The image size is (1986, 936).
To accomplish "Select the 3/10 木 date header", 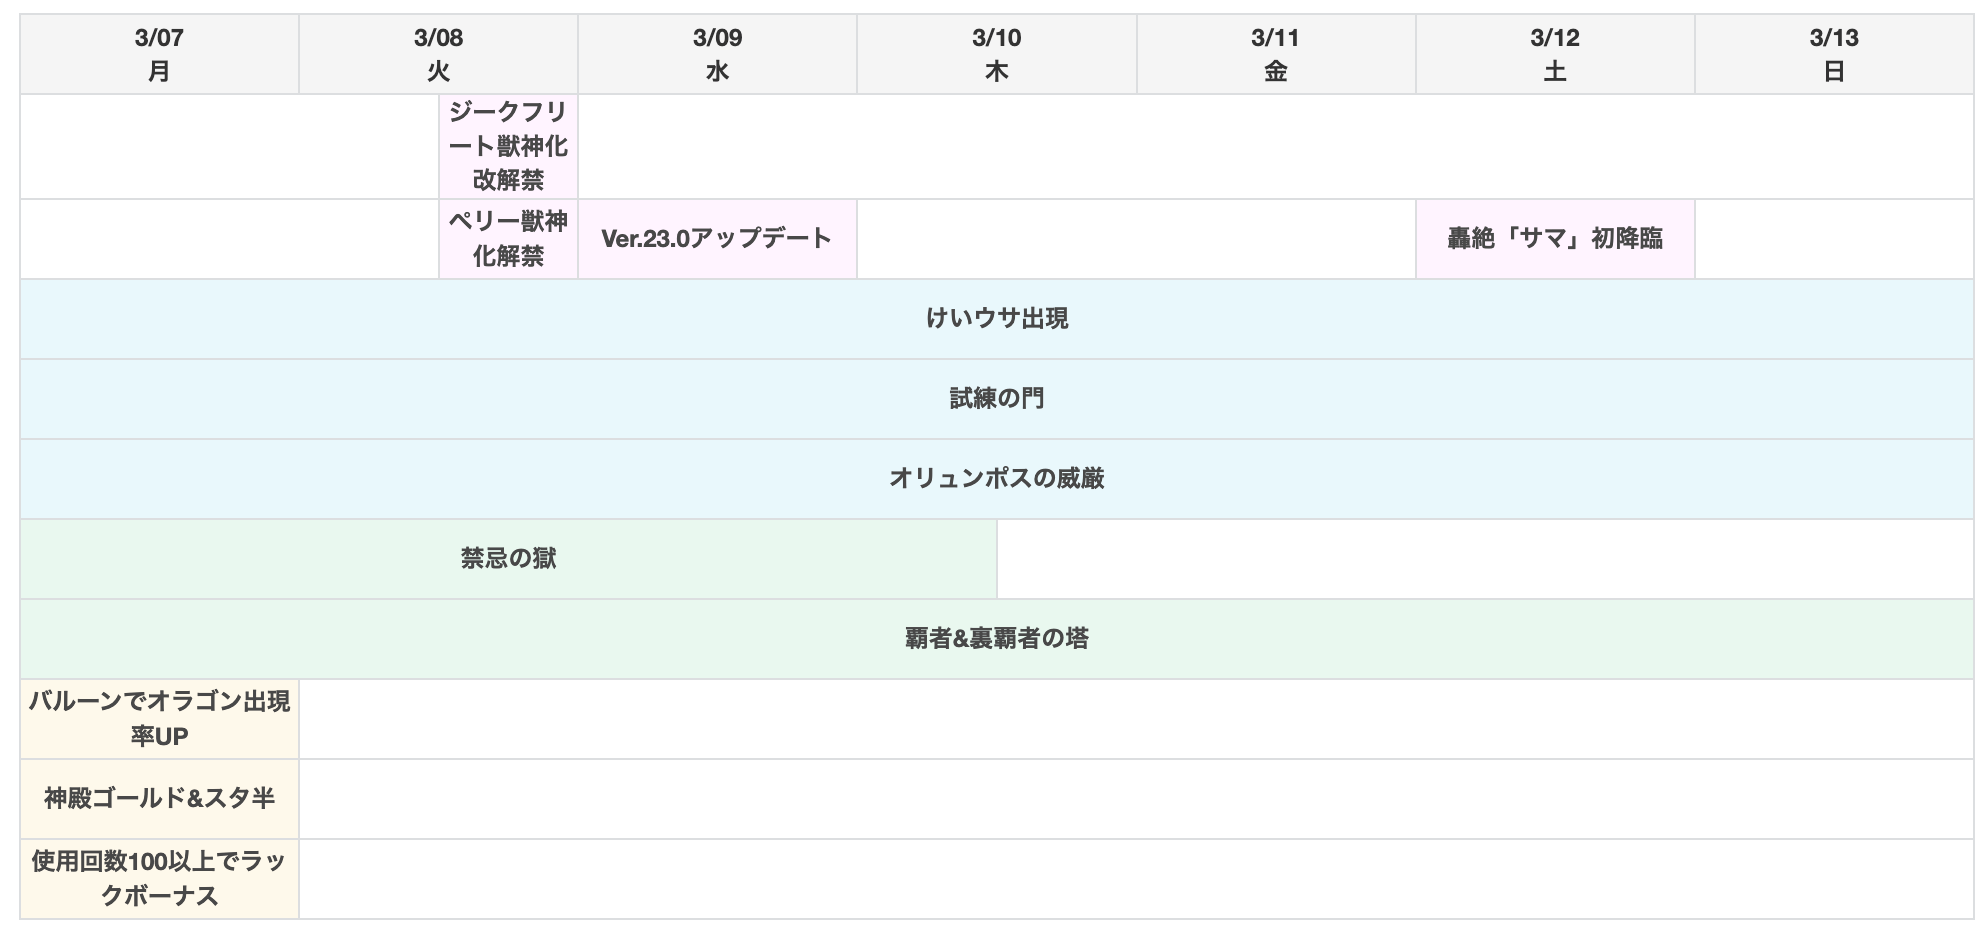I will pos(996,55).
